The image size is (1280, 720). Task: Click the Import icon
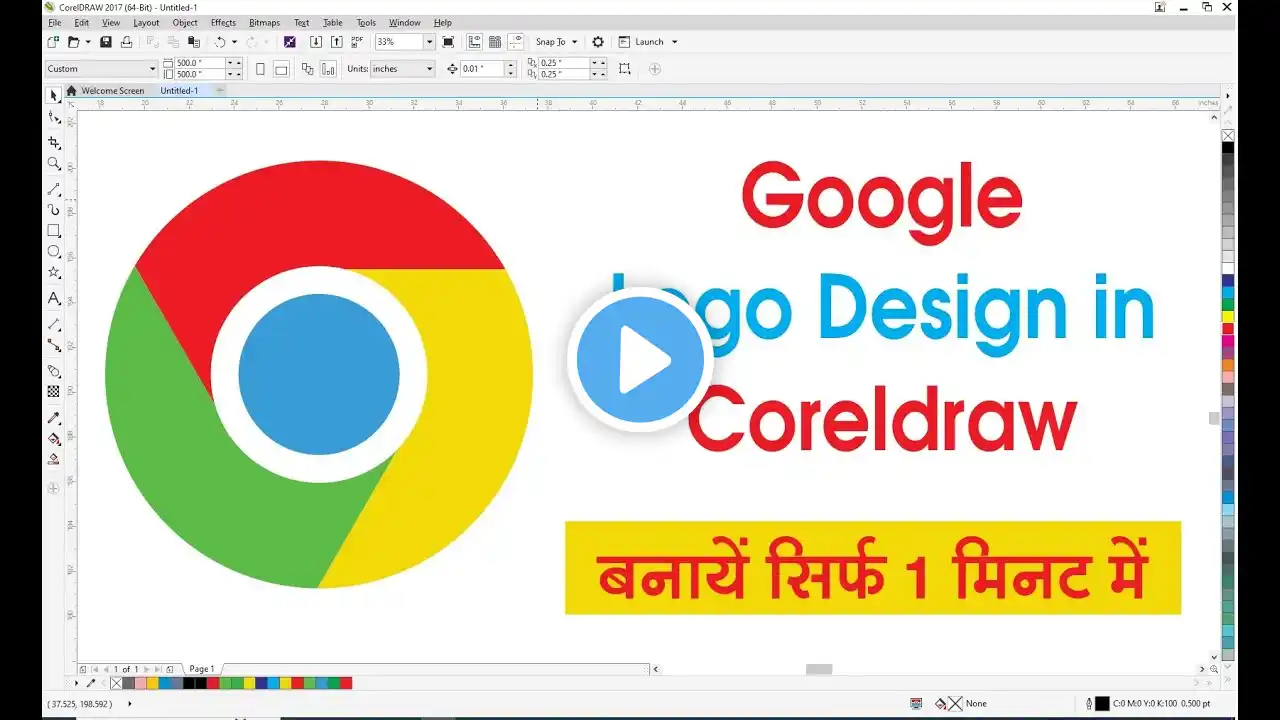(x=316, y=42)
